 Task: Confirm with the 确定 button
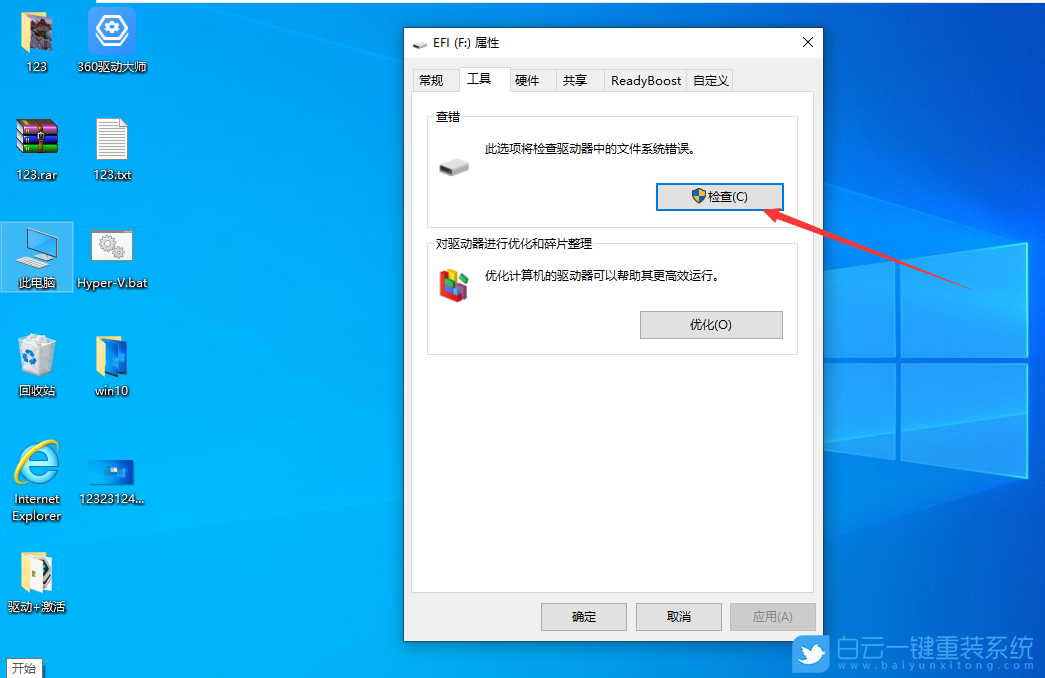583,616
